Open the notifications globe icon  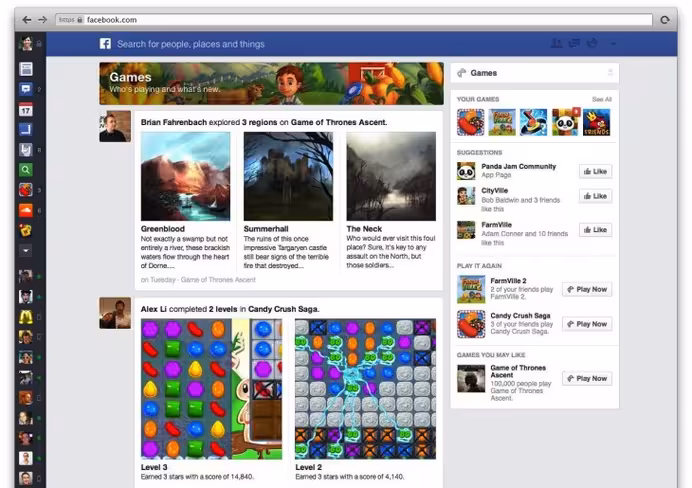[x=592, y=43]
